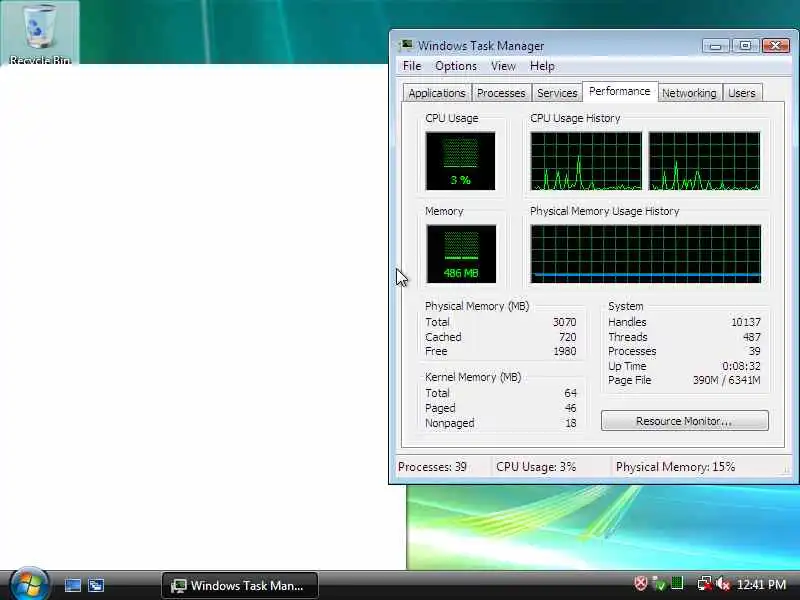The width and height of the screenshot is (800, 600).
Task: Click the Nonpaged value 18
Action: tap(570, 423)
